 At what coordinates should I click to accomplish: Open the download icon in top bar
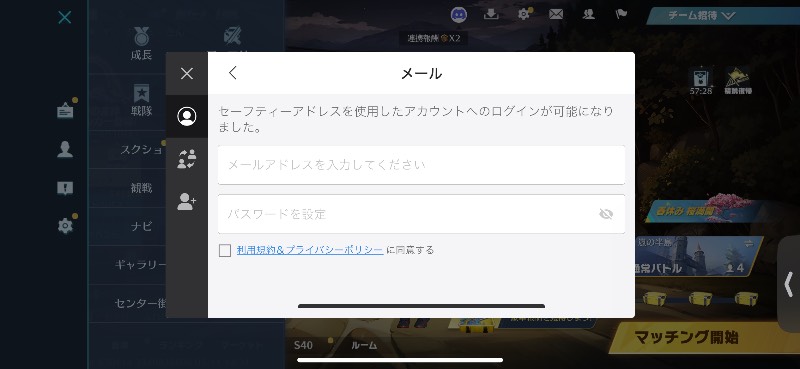(491, 14)
